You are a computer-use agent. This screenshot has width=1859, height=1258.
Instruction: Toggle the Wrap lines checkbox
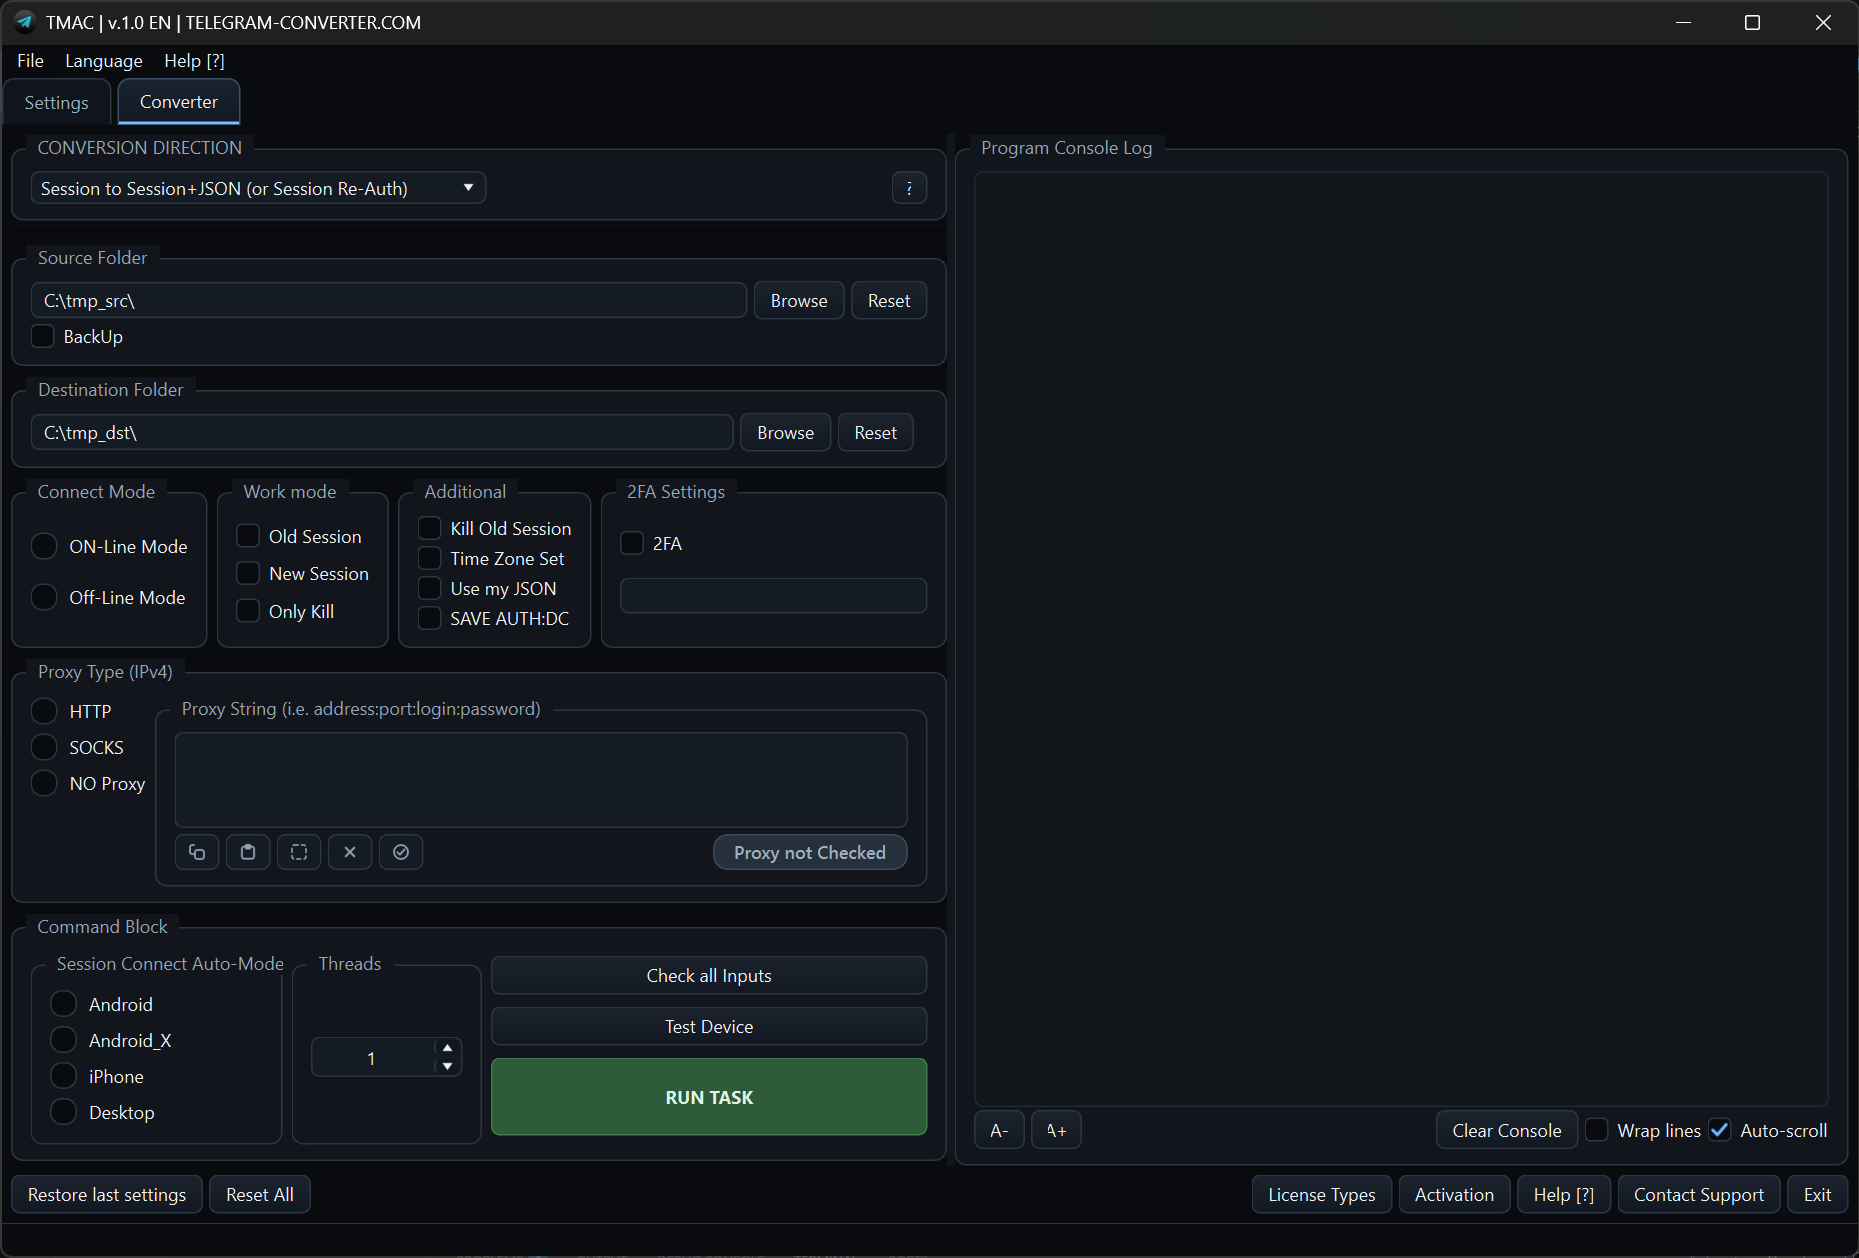pyautogui.click(x=1597, y=1130)
